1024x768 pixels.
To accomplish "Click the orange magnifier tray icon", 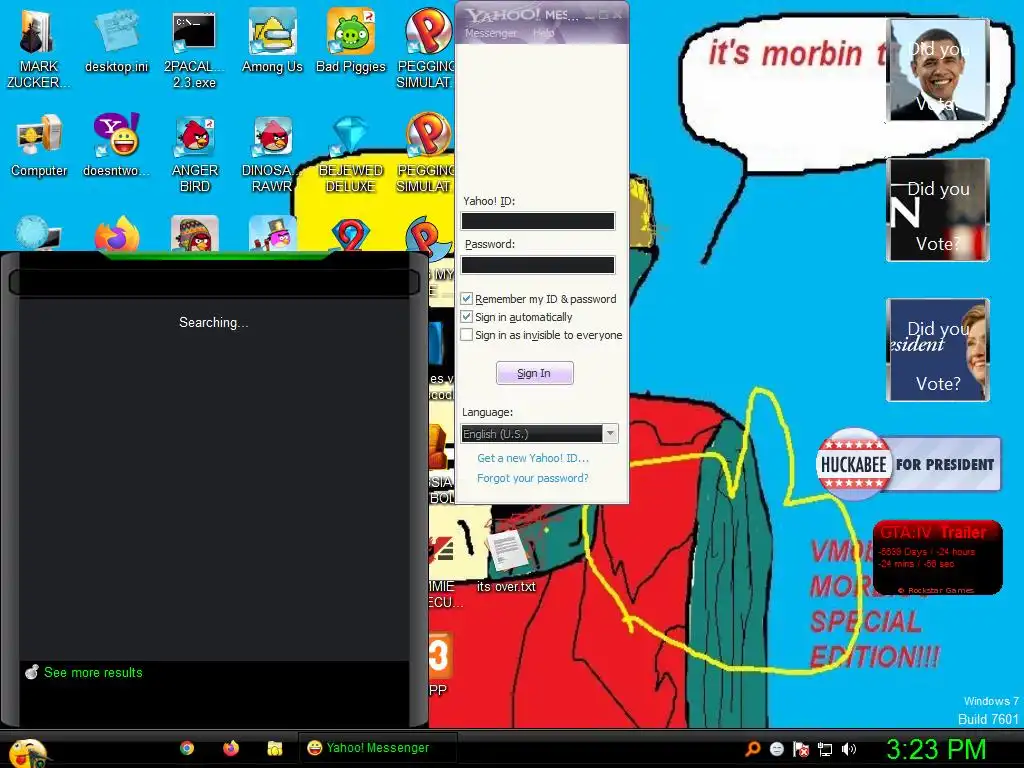I will pos(752,748).
